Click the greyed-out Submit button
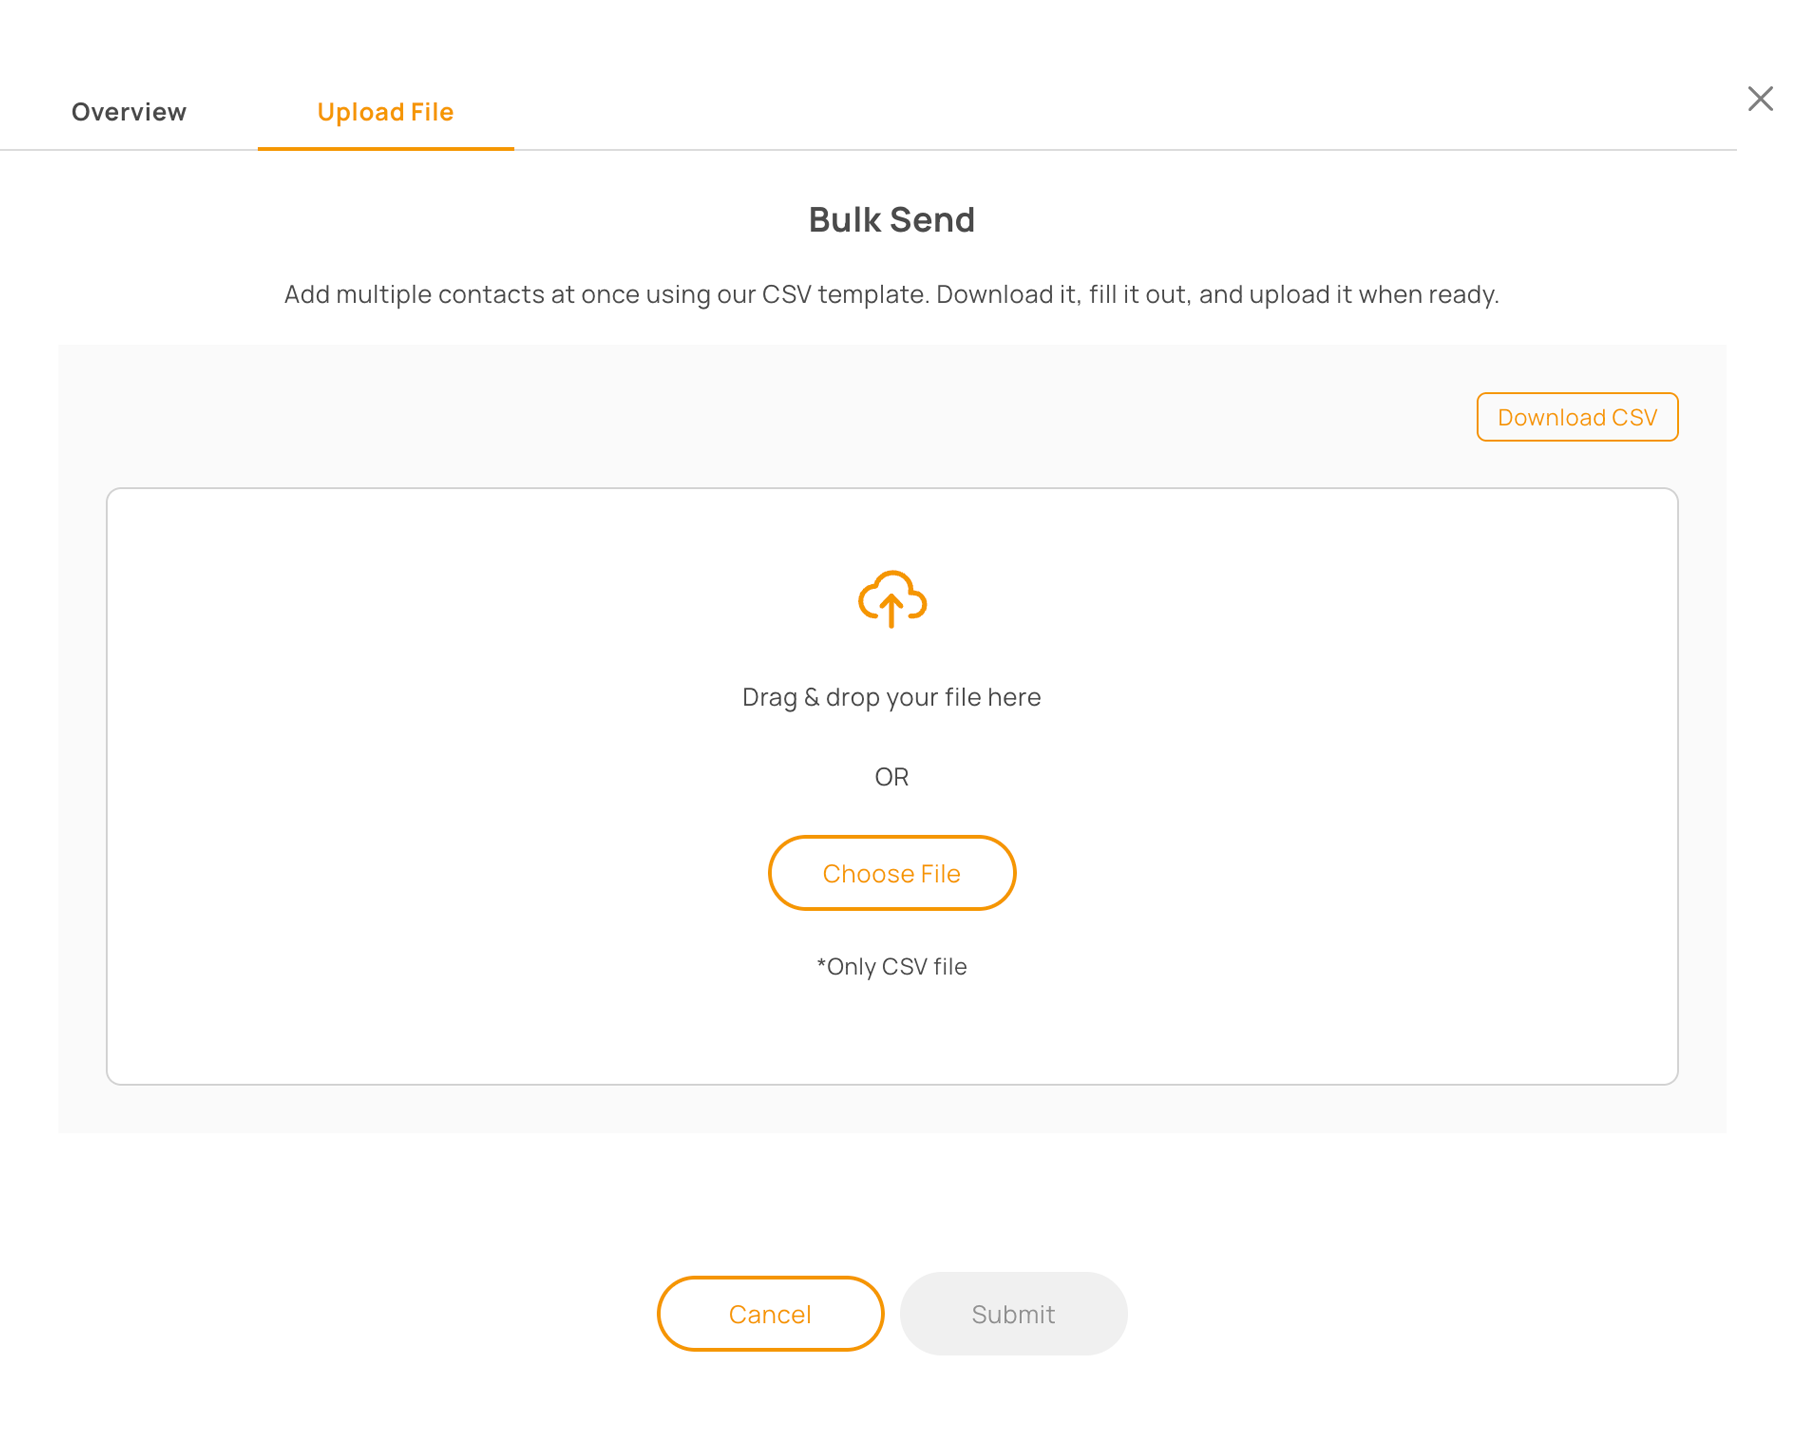Image resolution: width=1800 pixels, height=1450 pixels. 1013,1314
